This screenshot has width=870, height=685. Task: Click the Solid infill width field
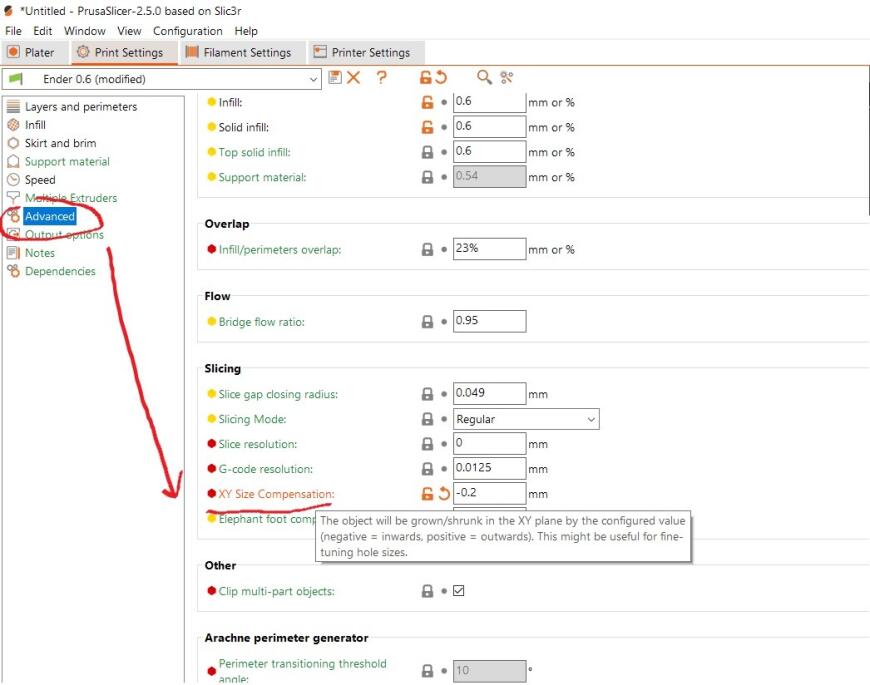coord(489,126)
